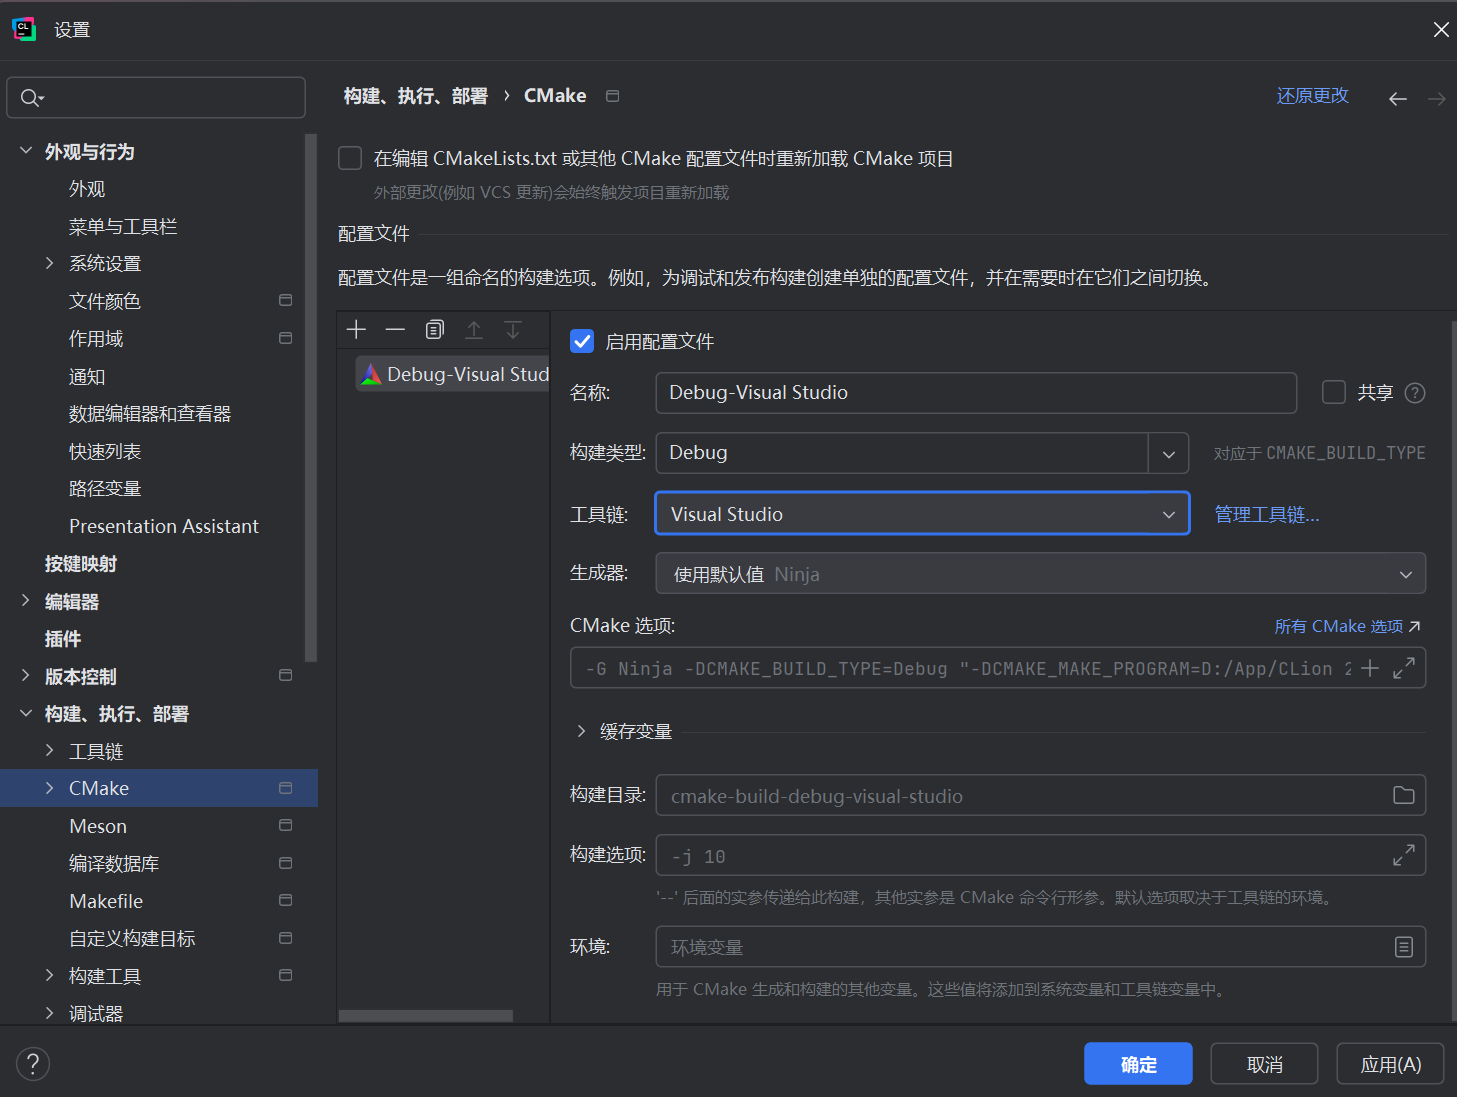This screenshot has width=1457, height=1097.
Task: Open the 管理工具链... link
Action: tap(1267, 514)
